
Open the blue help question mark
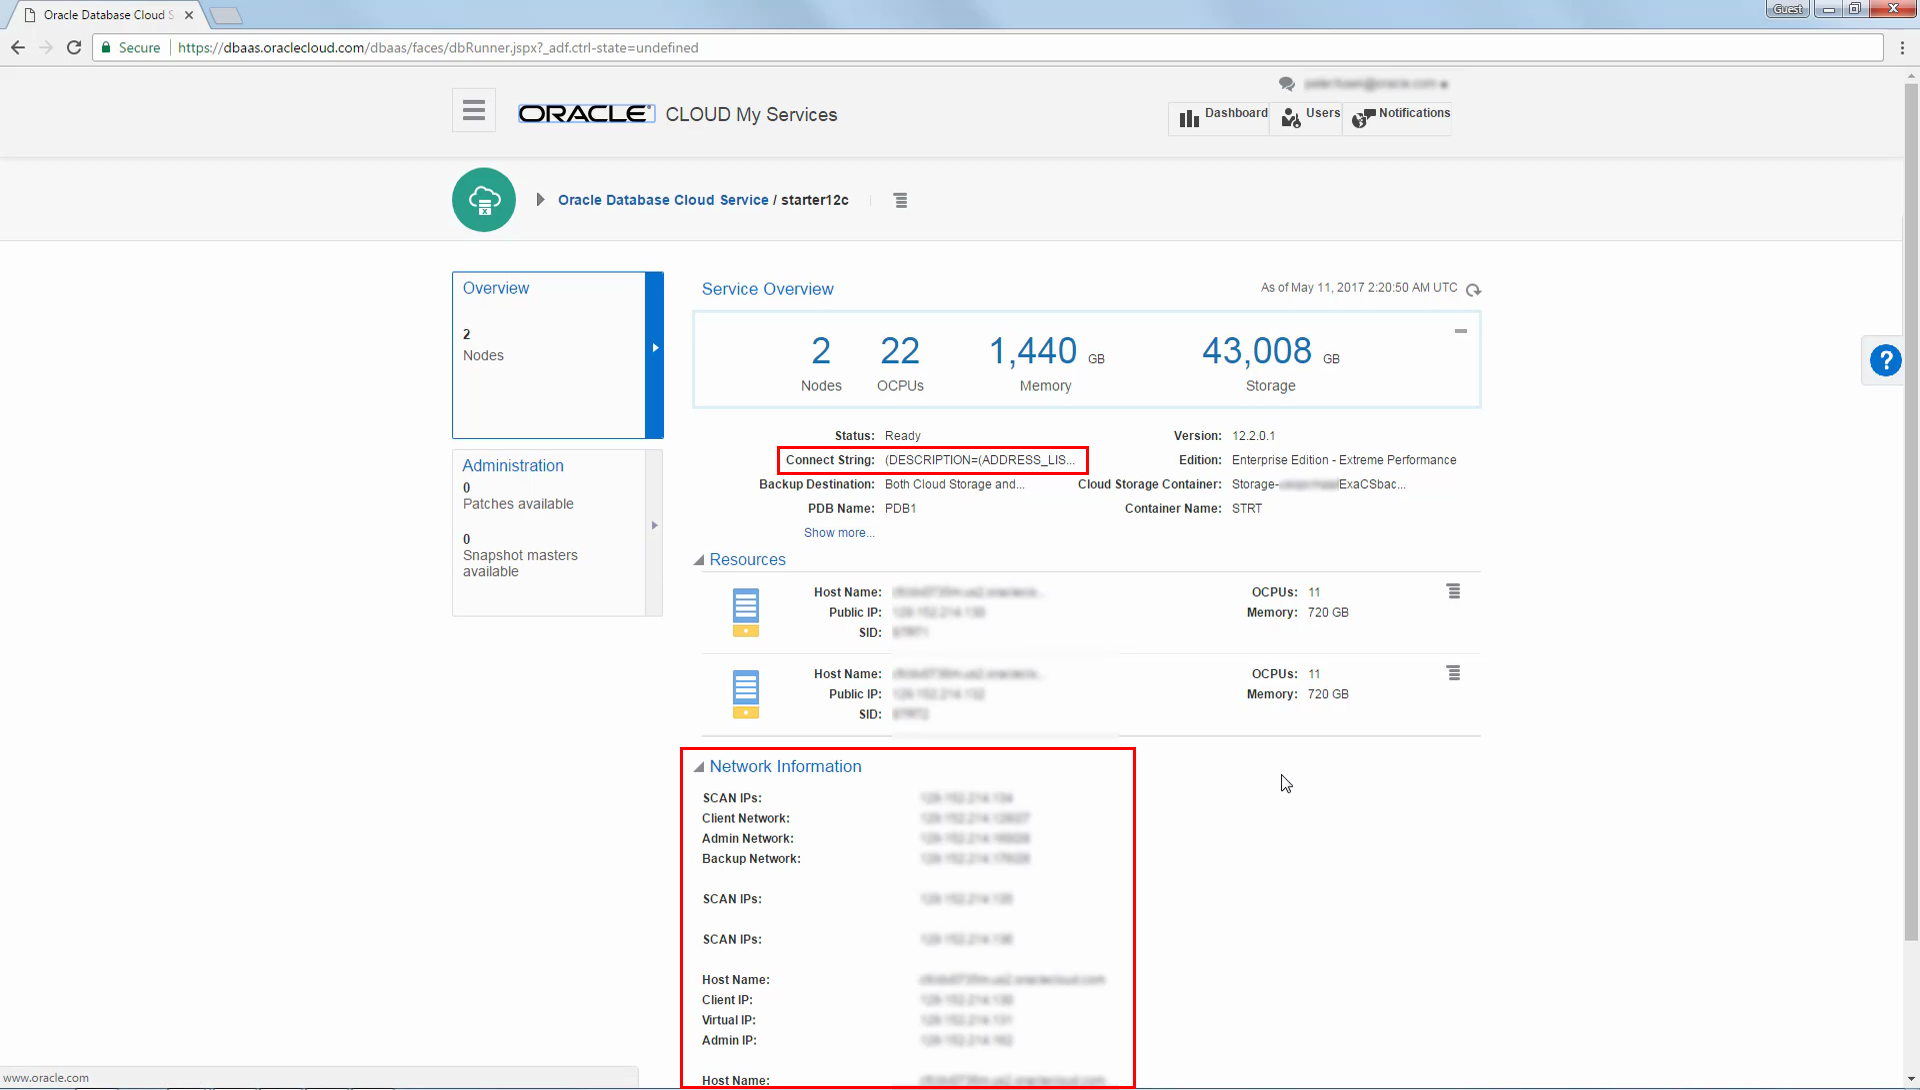pos(1886,360)
